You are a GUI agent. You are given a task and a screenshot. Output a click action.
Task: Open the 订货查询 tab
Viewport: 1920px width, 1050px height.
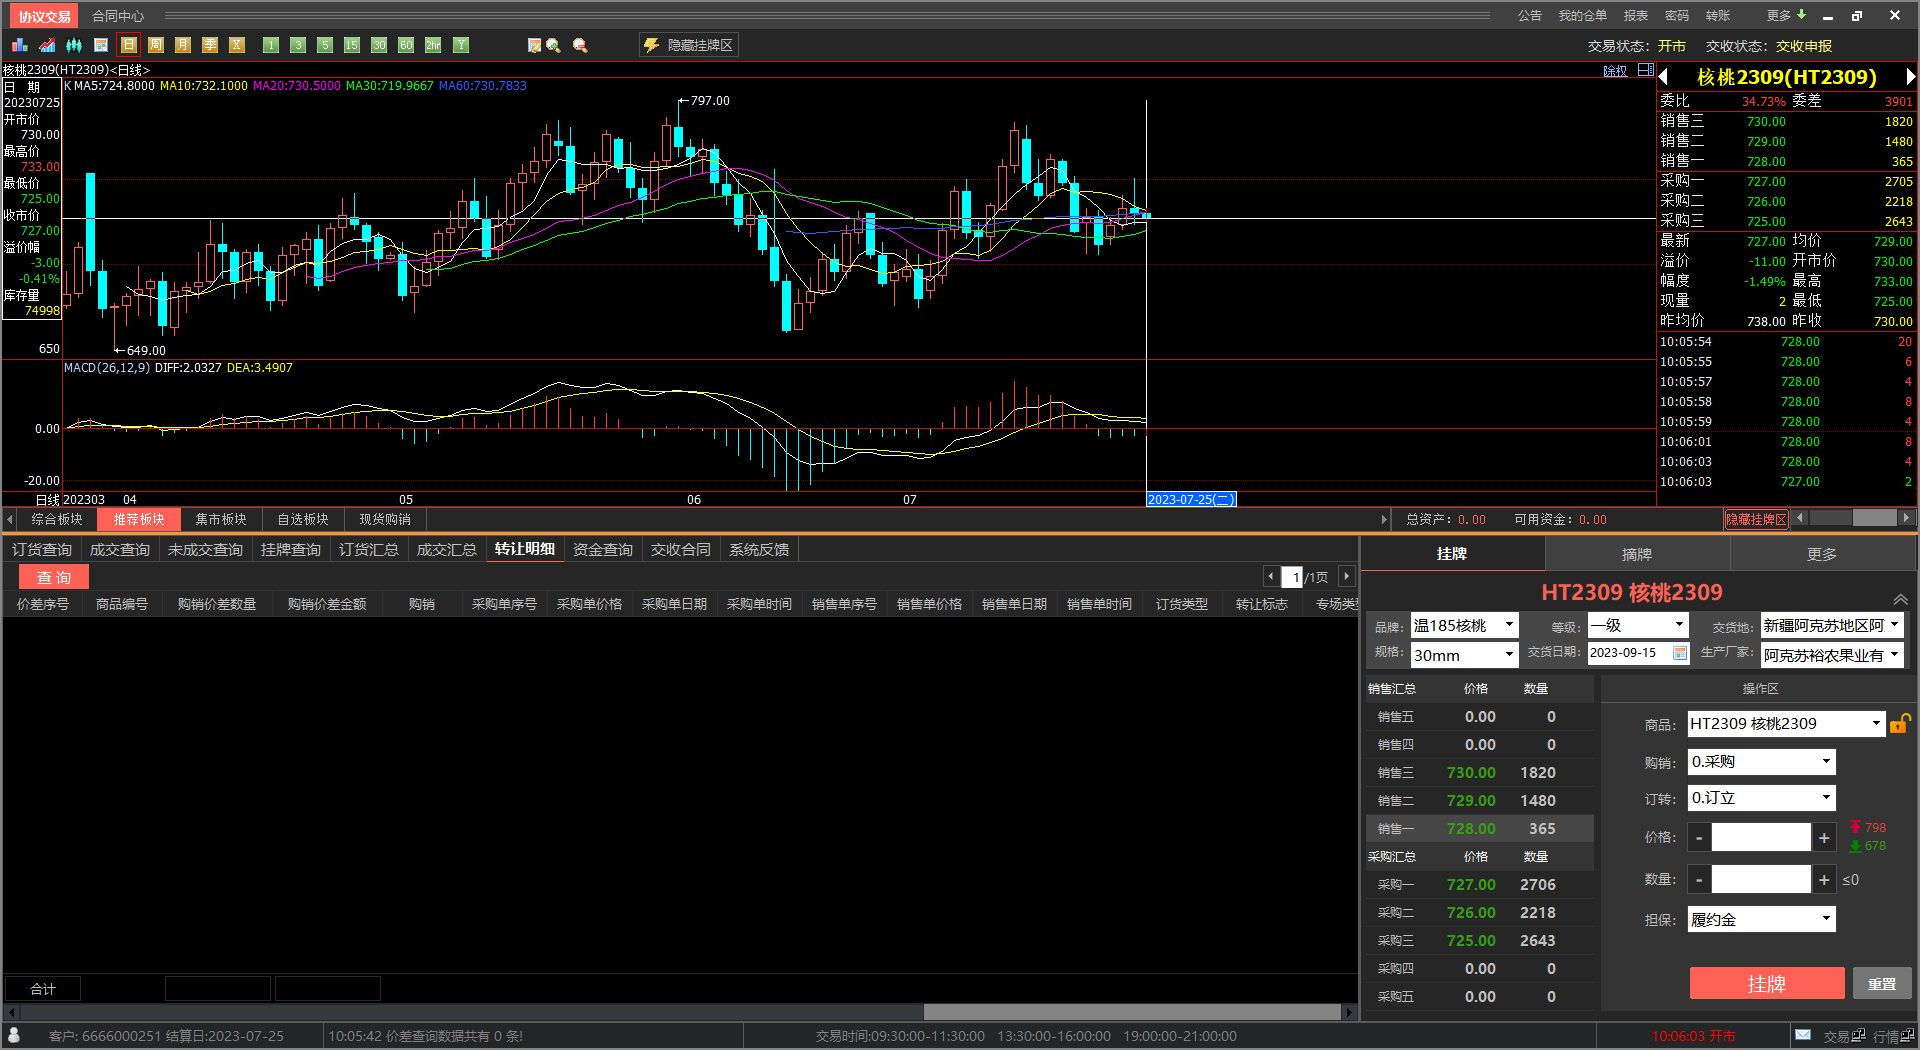click(x=42, y=549)
